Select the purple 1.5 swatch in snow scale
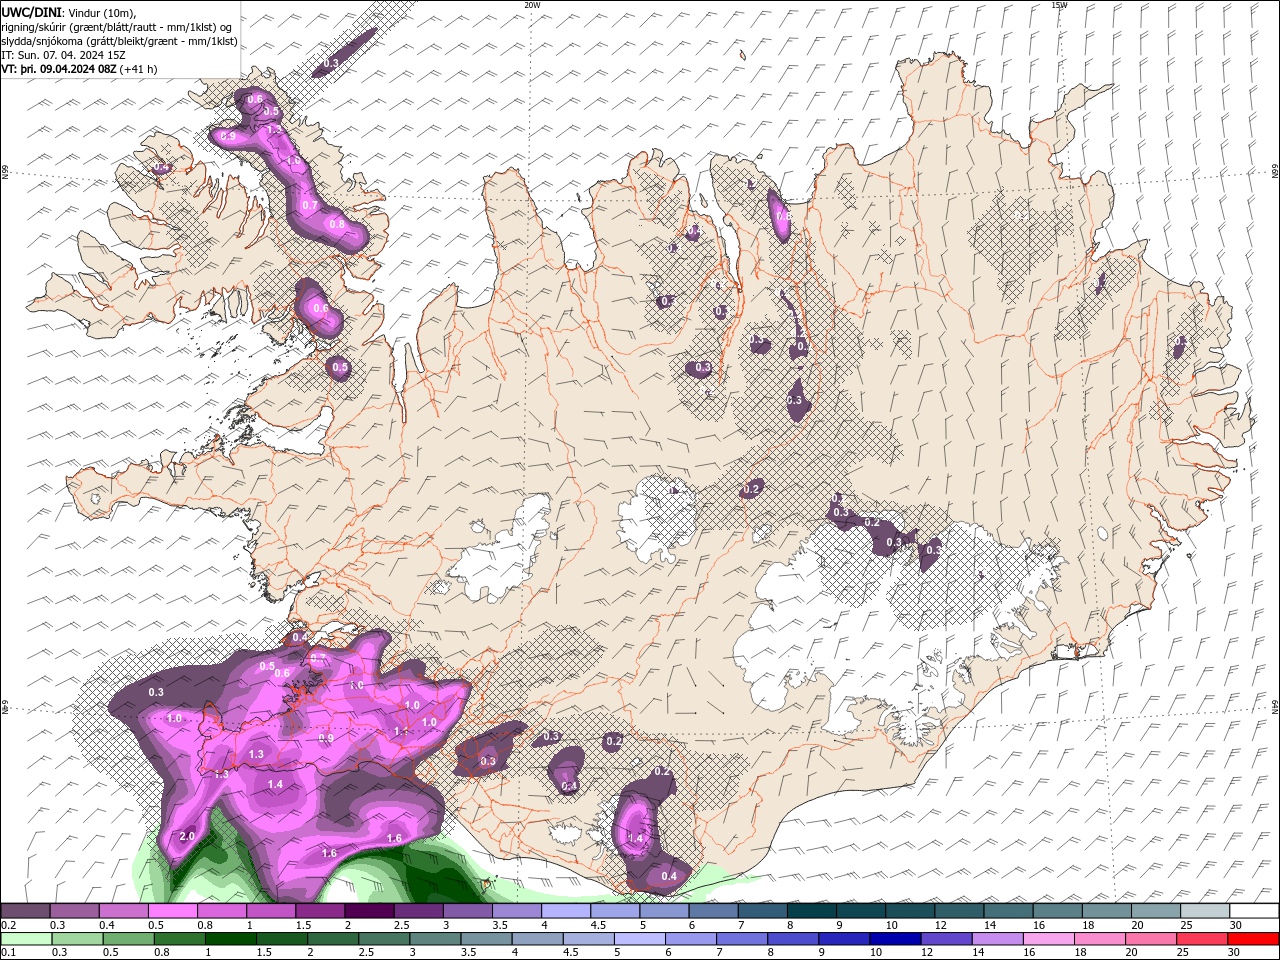This screenshot has height=960, width=1280. [x=320, y=911]
